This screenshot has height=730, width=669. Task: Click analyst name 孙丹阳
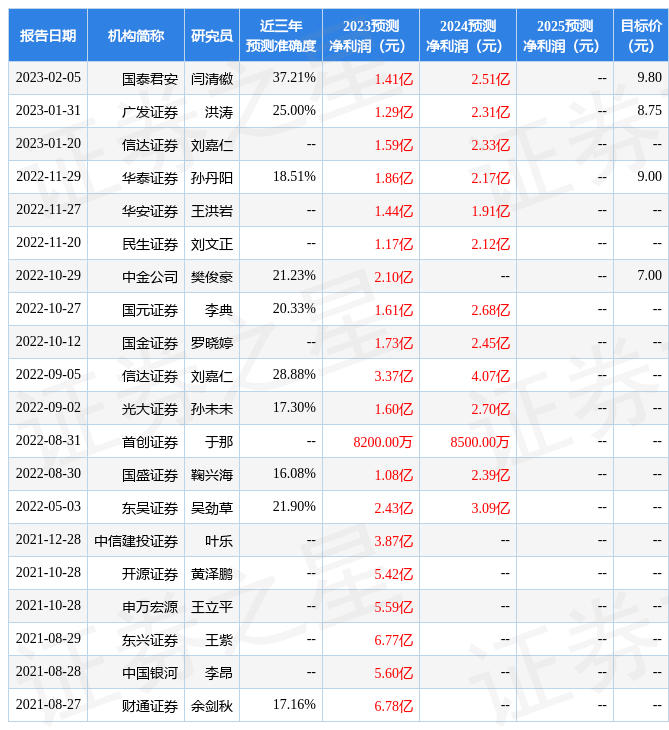(x=212, y=177)
